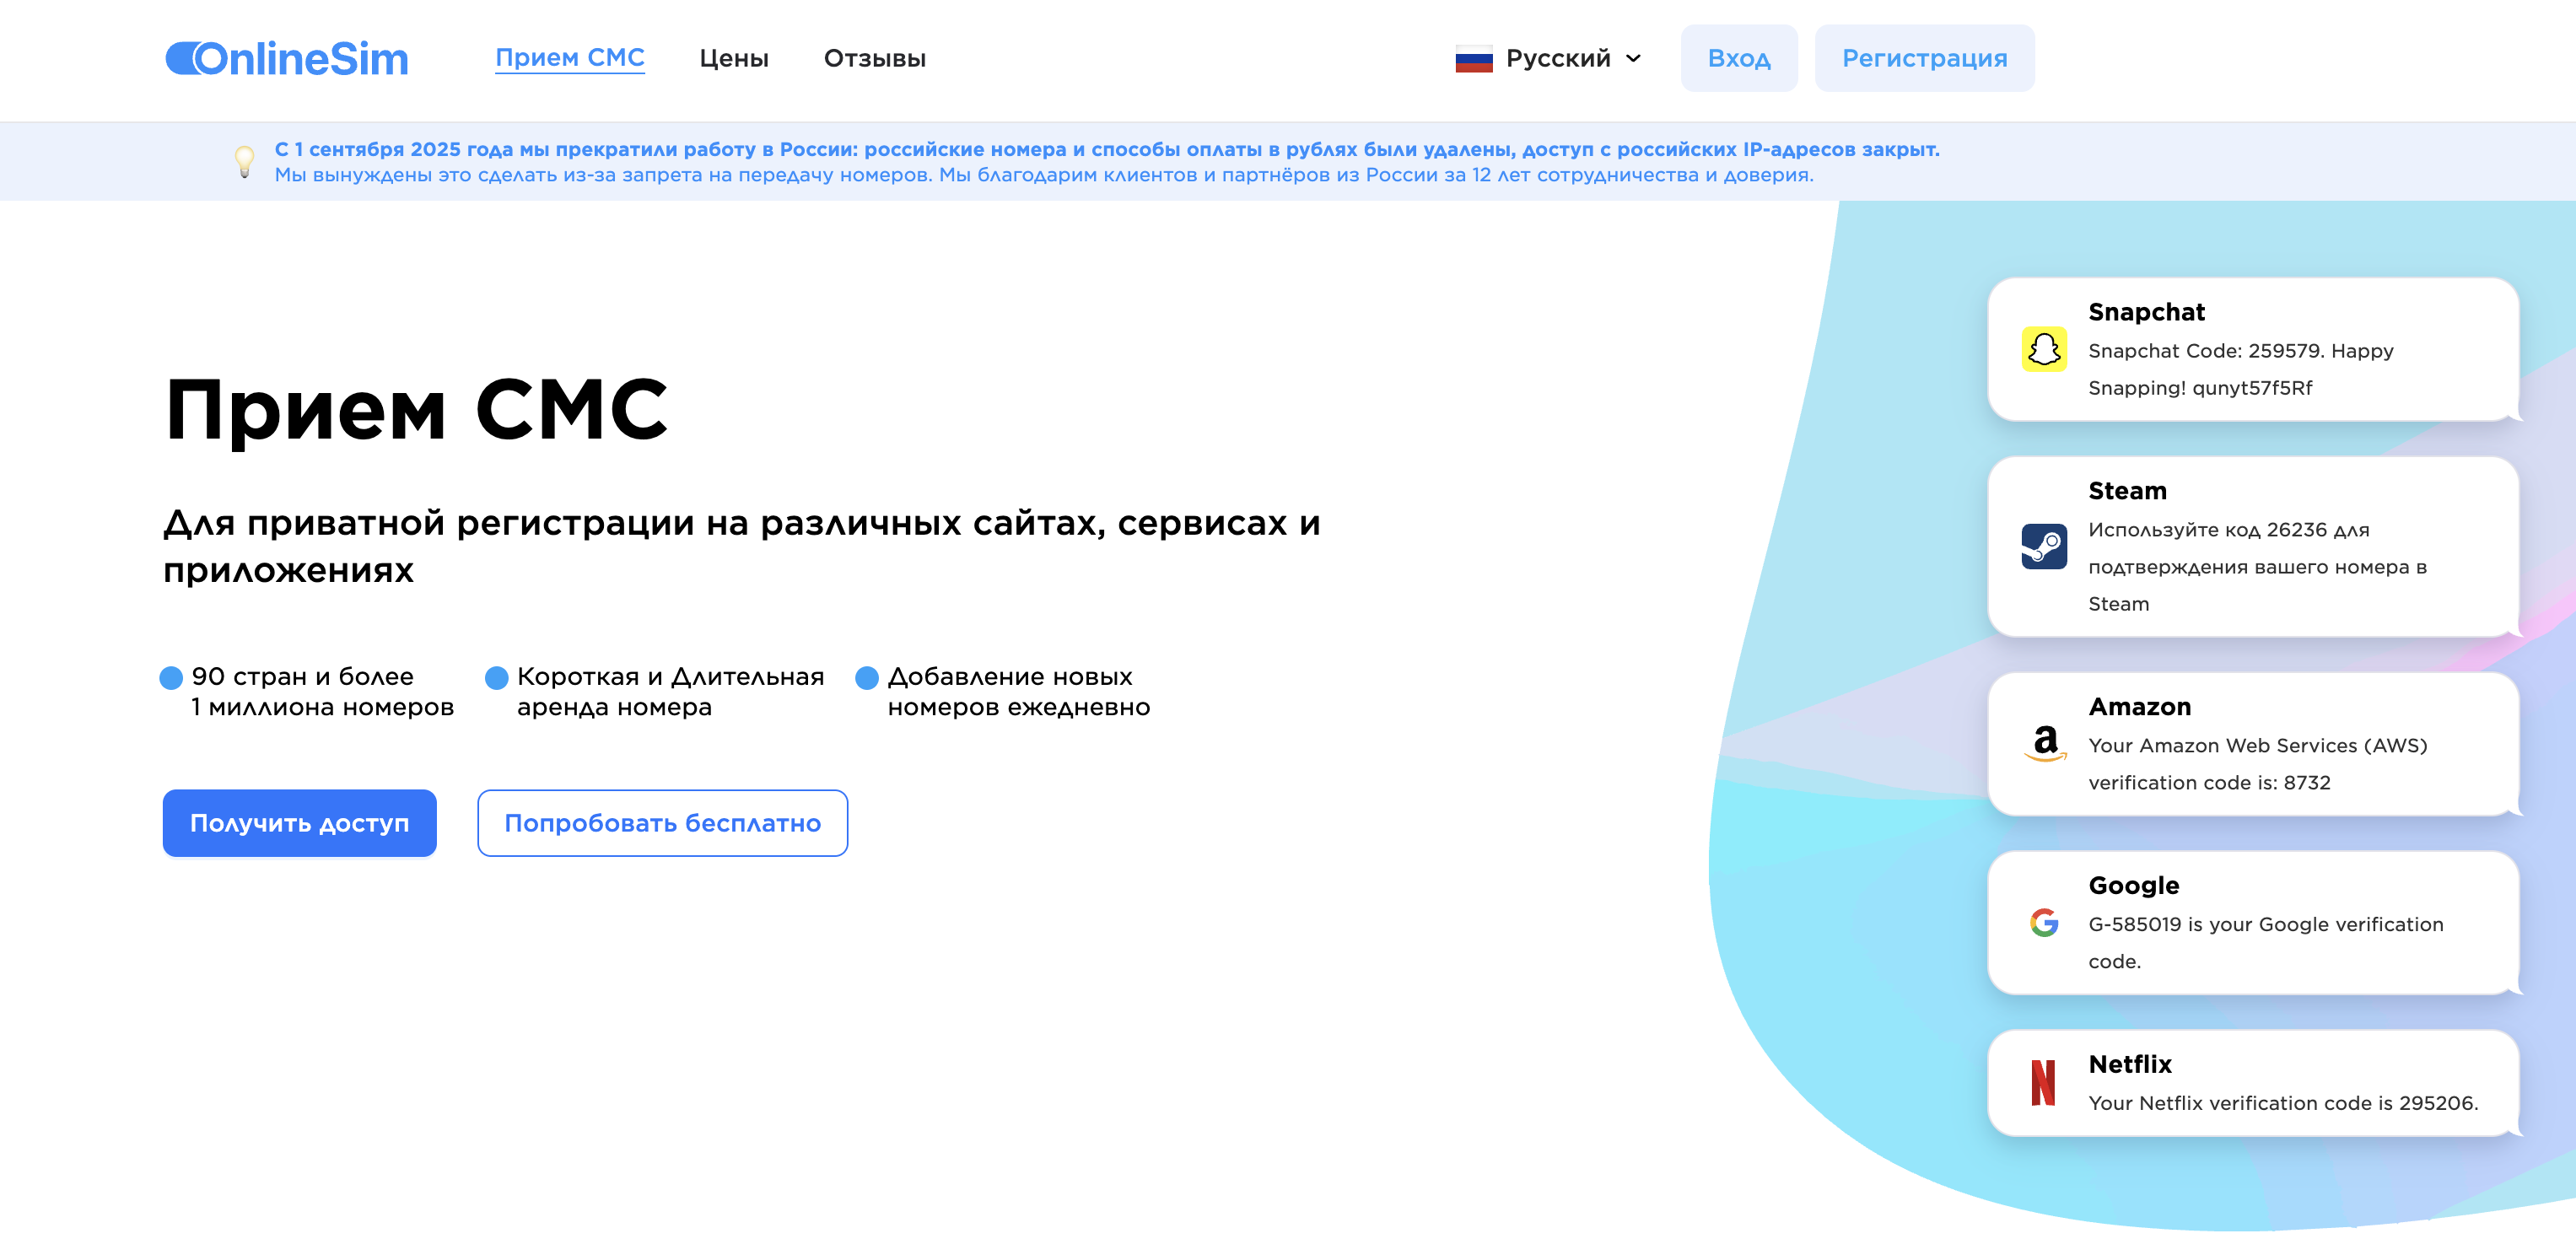Screen dimensions: 2576x1255
Task: Click the Snapchat ghost icon
Action: pos(2043,349)
